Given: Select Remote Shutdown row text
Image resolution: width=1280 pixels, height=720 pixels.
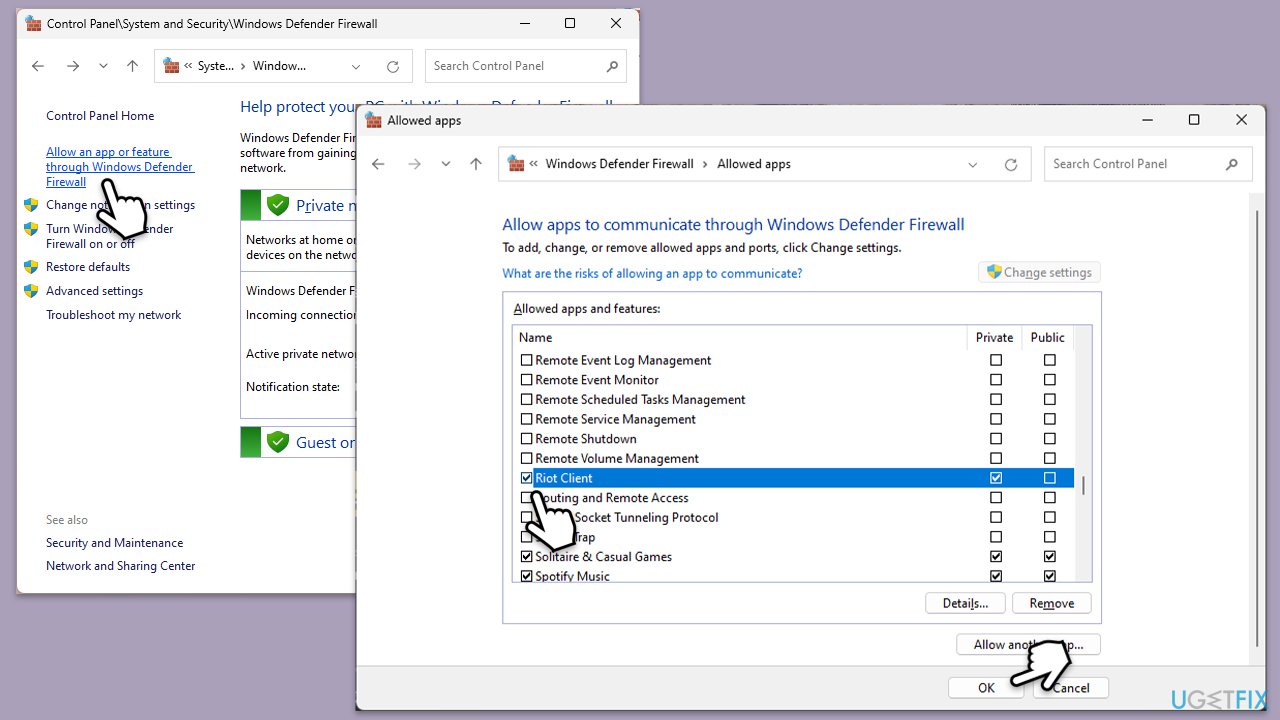Looking at the screenshot, I should [x=585, y=439].
